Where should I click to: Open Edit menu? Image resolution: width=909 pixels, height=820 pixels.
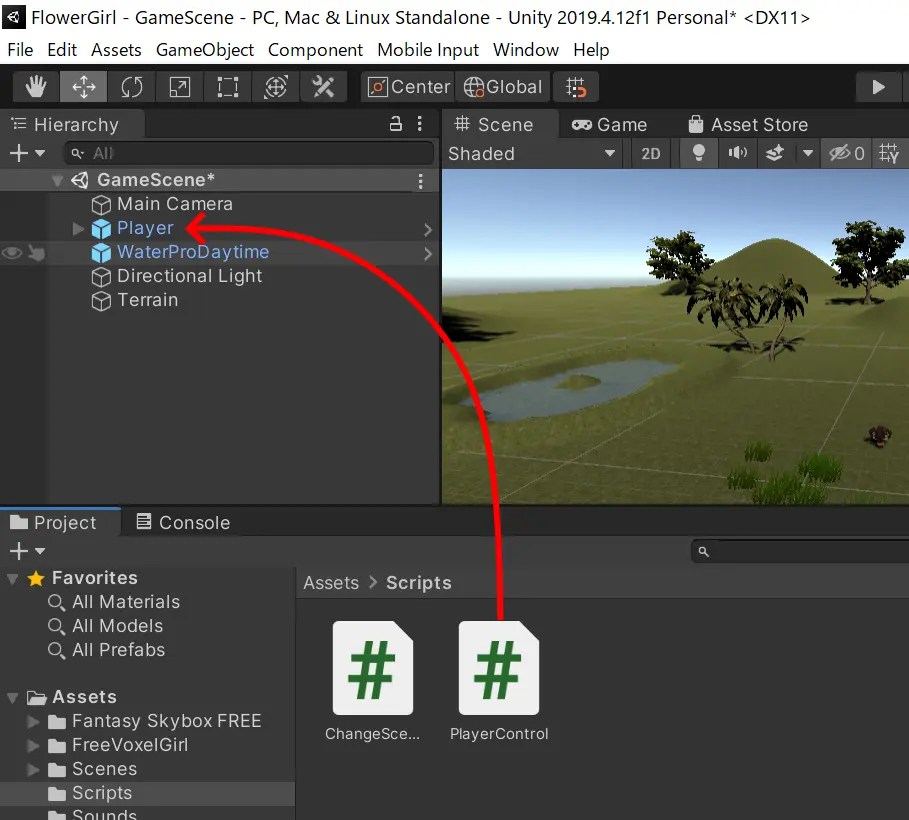(x=62, y=50)
